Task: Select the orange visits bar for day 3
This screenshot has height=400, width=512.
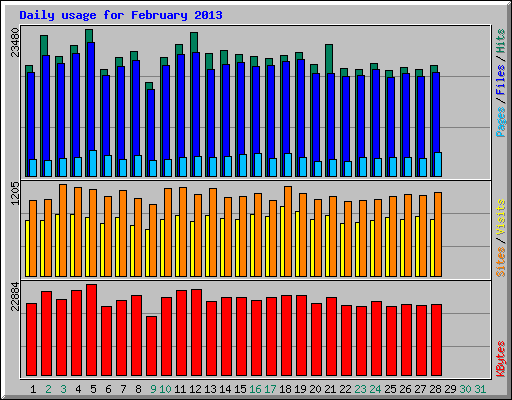Action: (63, 230)
